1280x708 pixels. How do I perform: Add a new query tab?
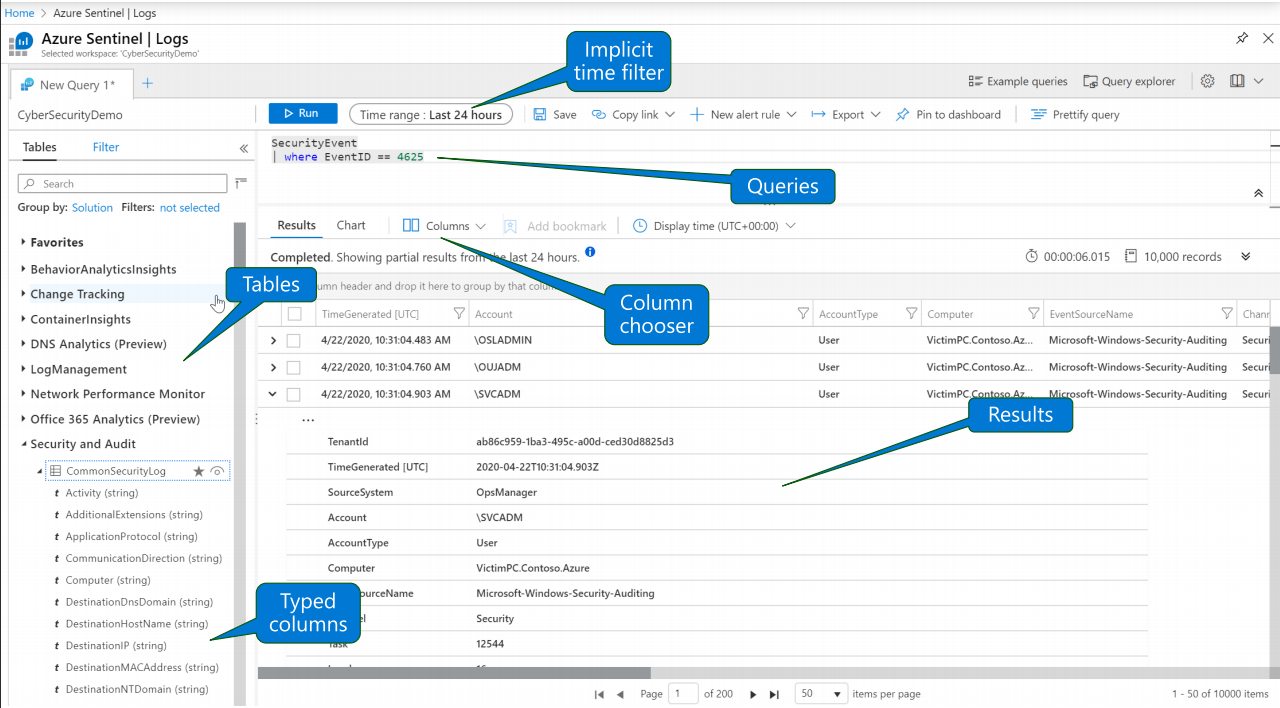click(x=147, y=83)
